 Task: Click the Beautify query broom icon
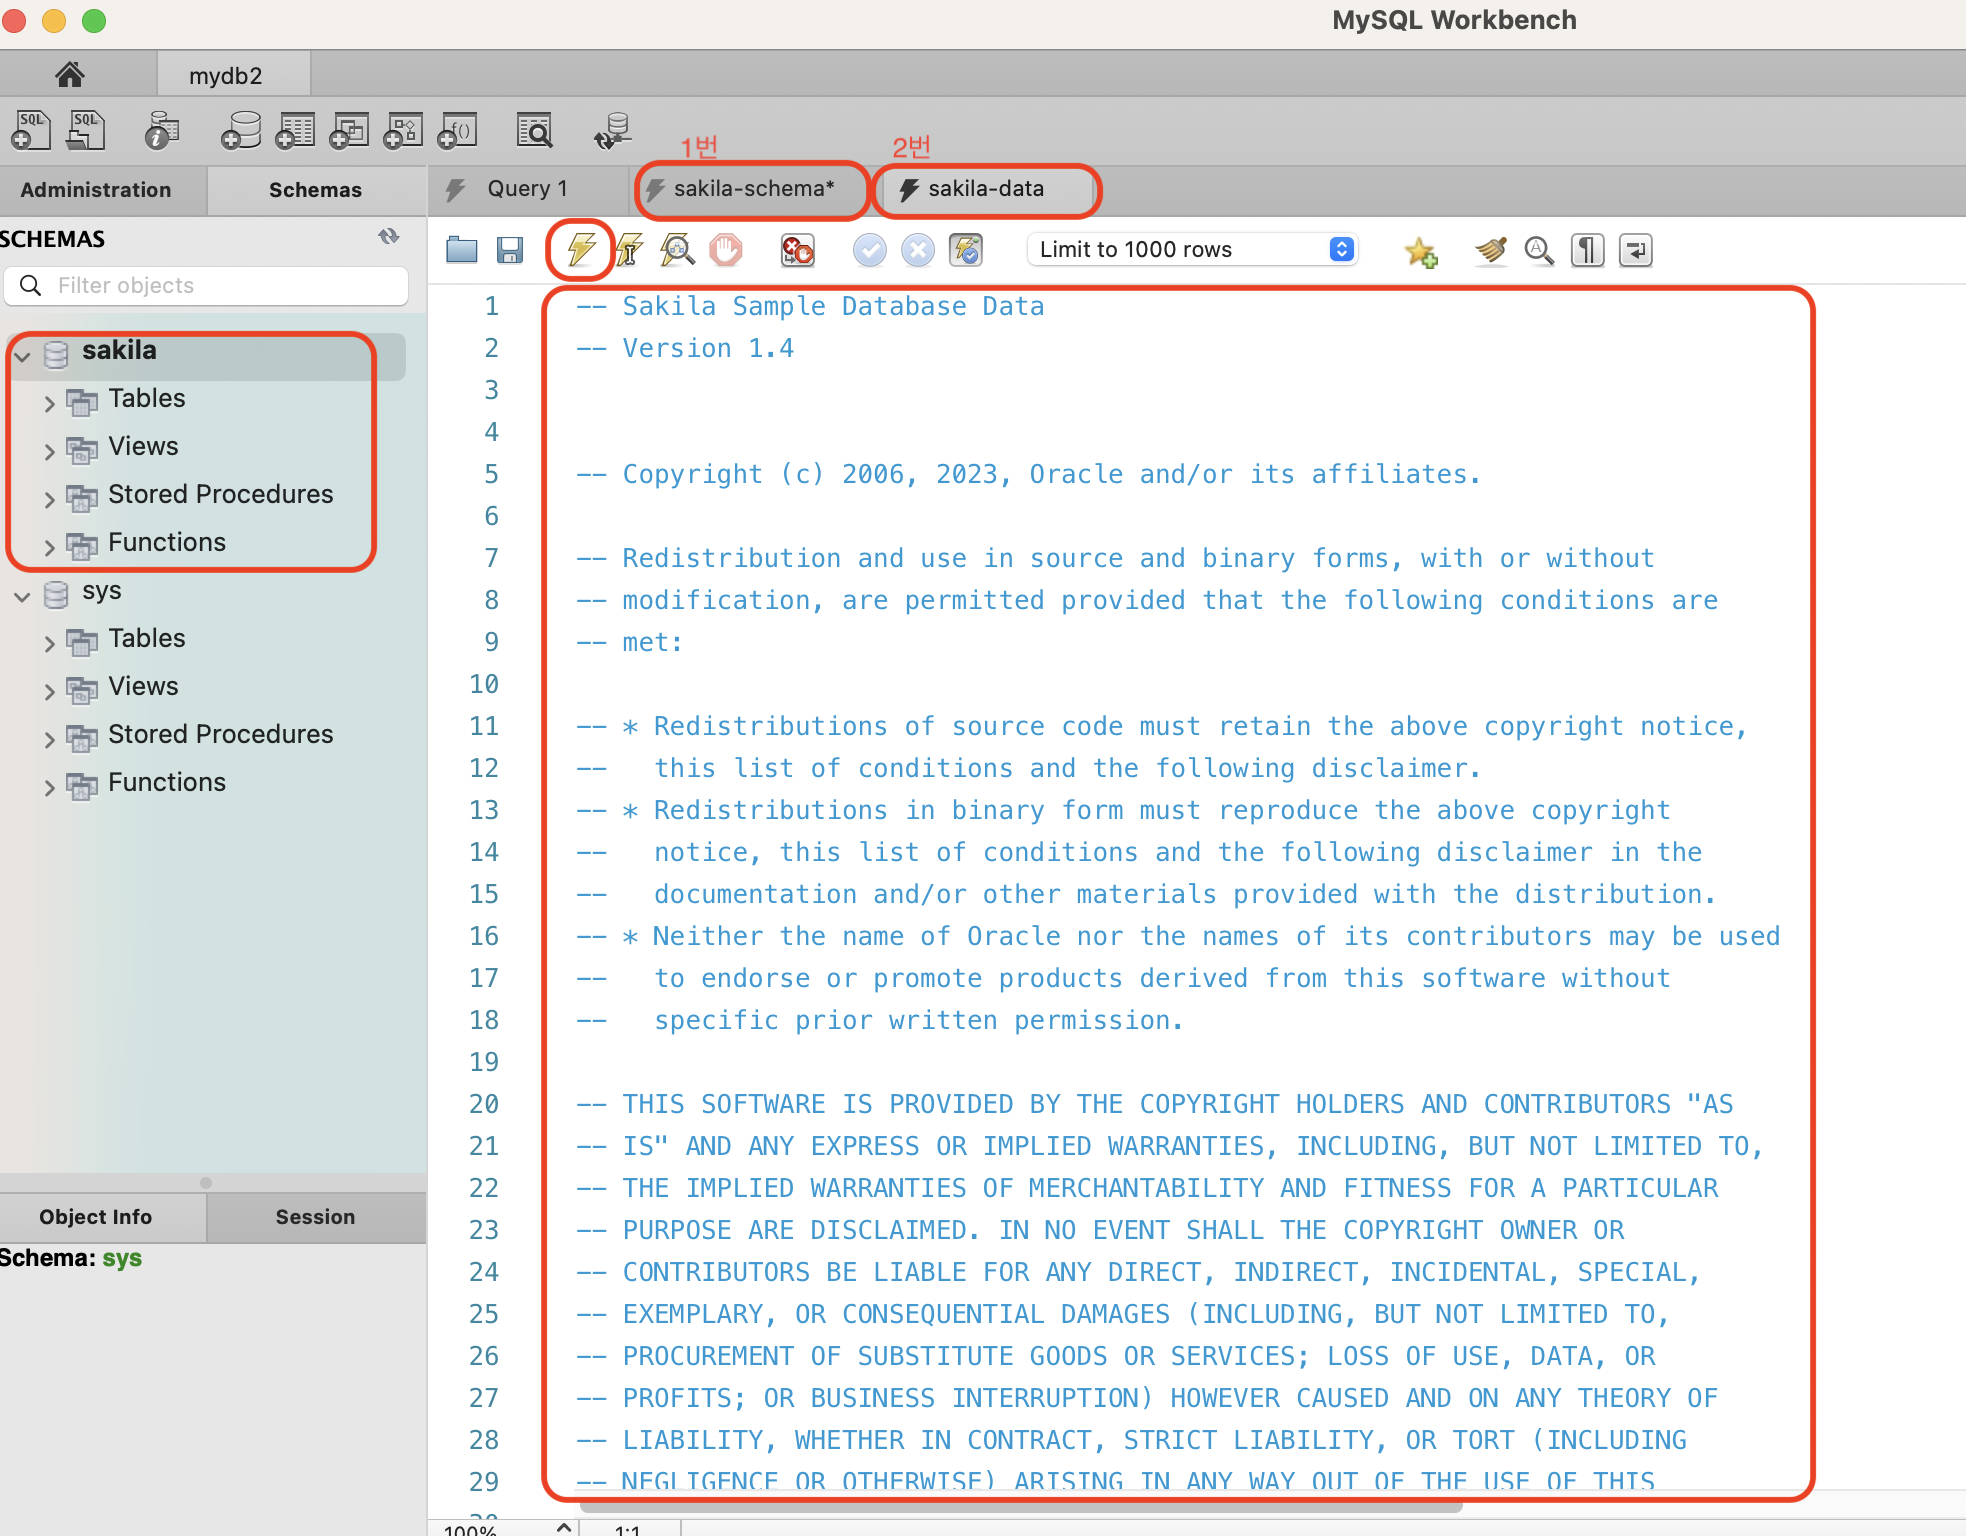click(x=1490, y=250)
